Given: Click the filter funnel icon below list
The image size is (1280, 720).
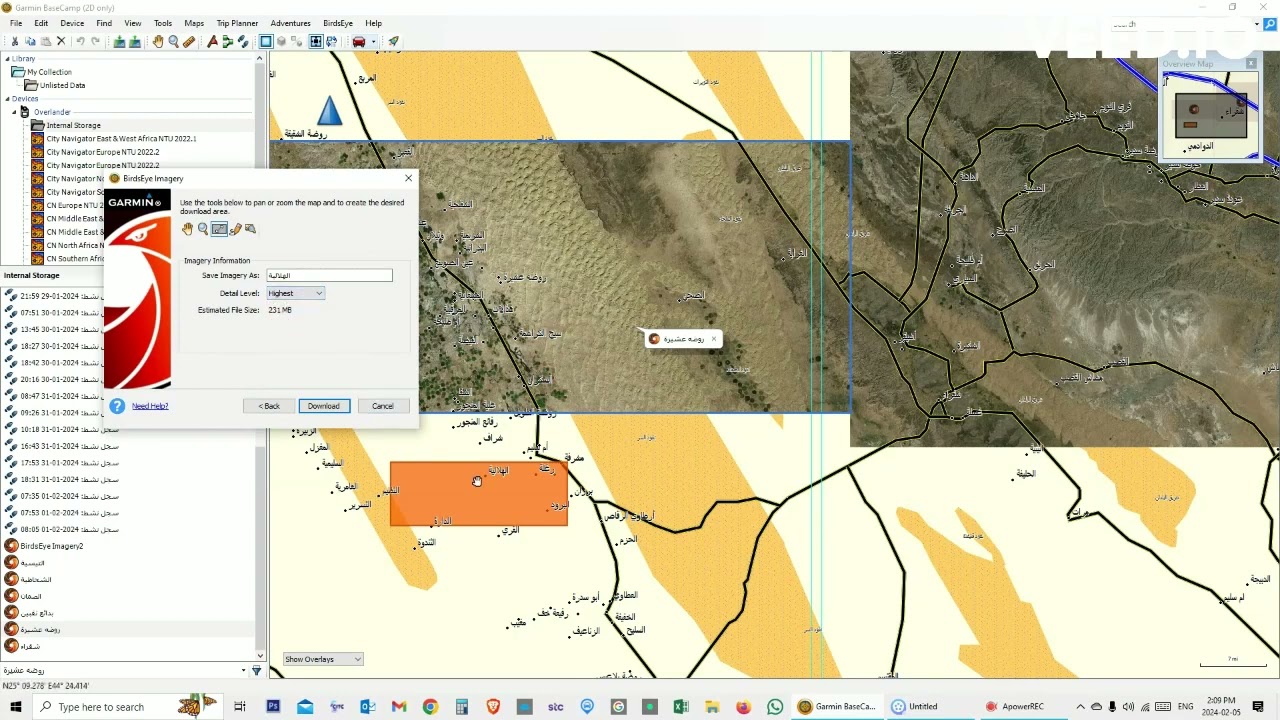Looking at the screenshot, I should (257, 671).
